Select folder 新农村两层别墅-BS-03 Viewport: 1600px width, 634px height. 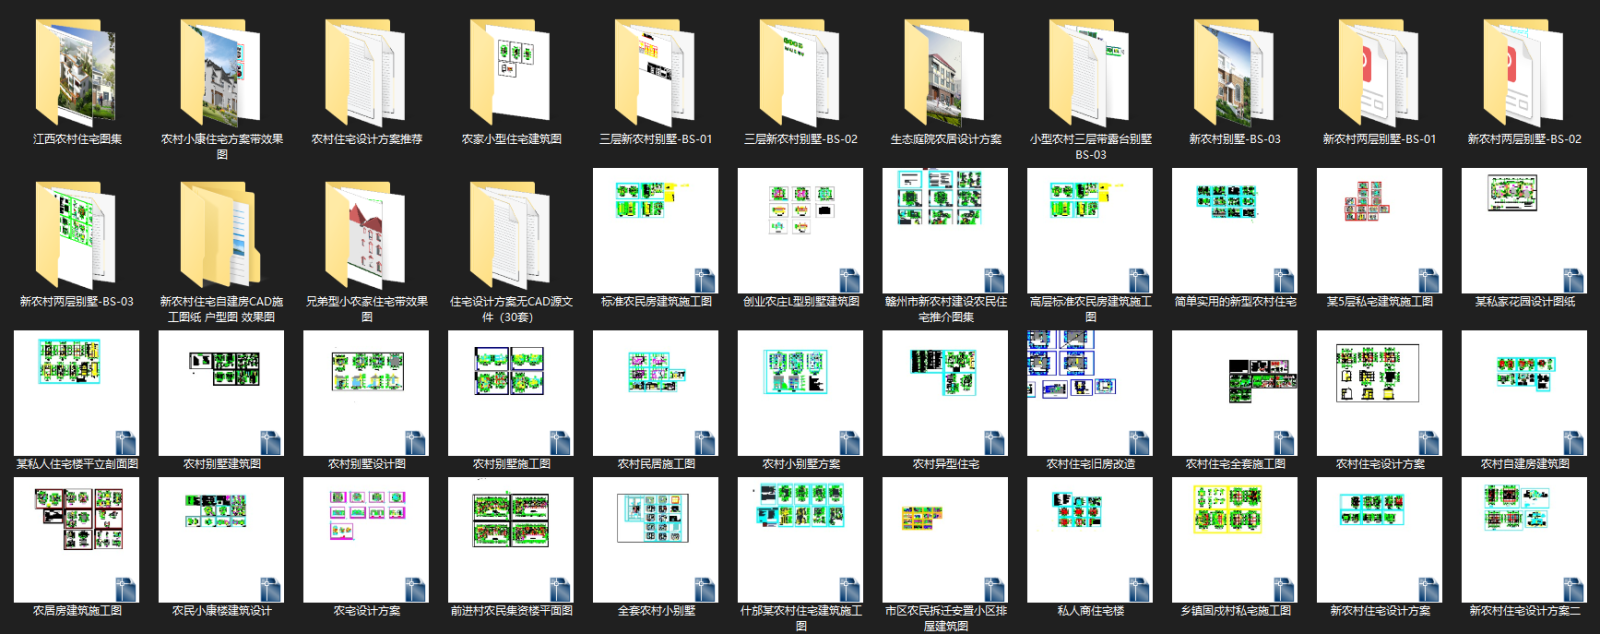[x=77, y=235]
